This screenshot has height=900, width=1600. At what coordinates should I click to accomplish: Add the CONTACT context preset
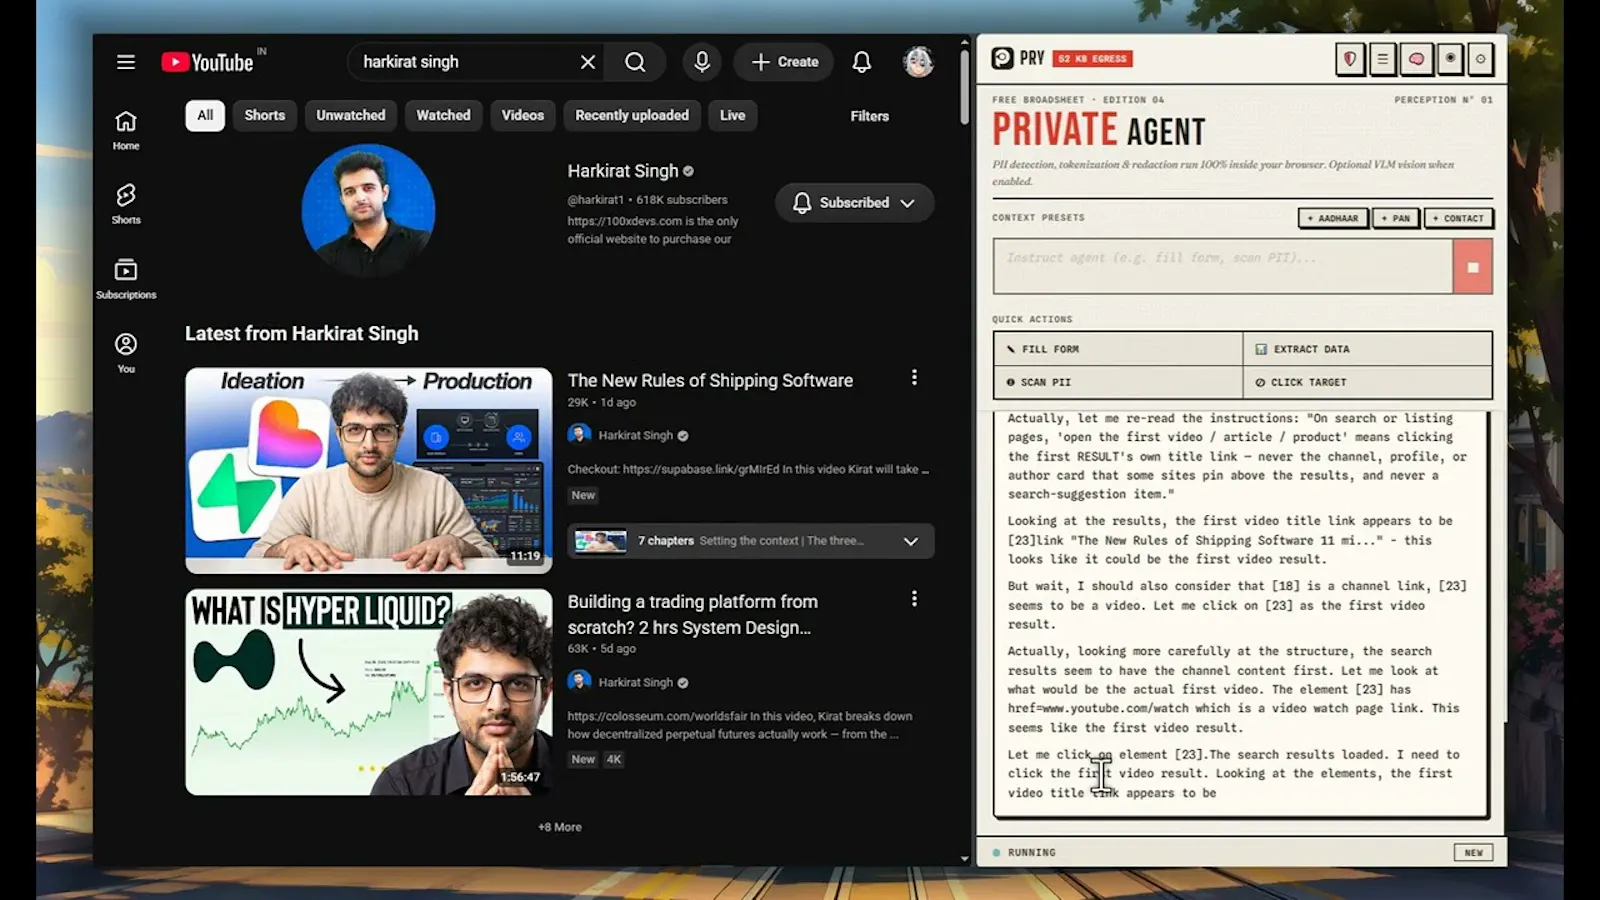[1459, 218]
